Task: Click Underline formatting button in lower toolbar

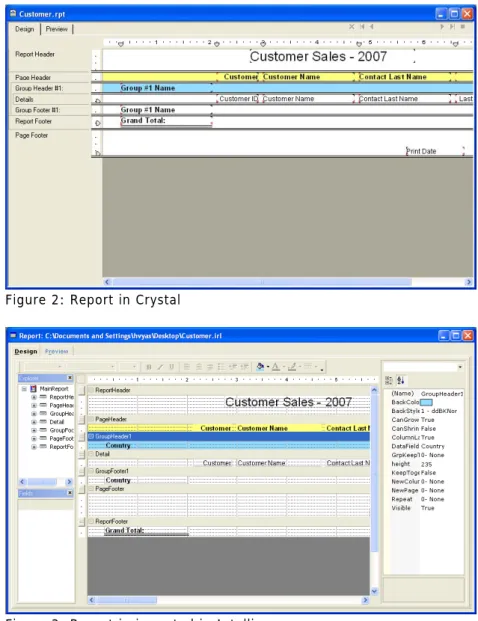Action: point(171,367)
